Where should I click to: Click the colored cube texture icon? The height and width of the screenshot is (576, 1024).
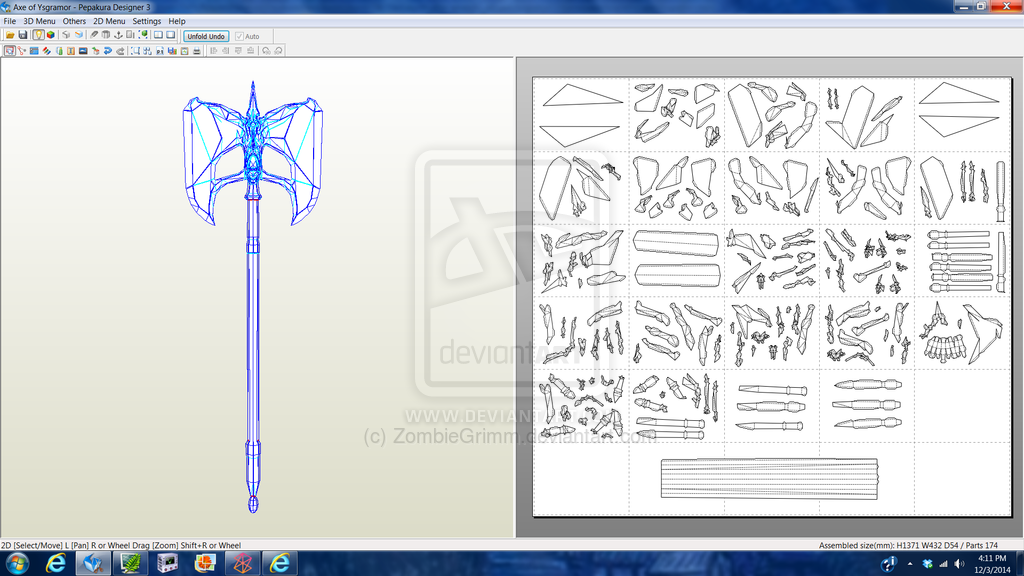[51, 35]
